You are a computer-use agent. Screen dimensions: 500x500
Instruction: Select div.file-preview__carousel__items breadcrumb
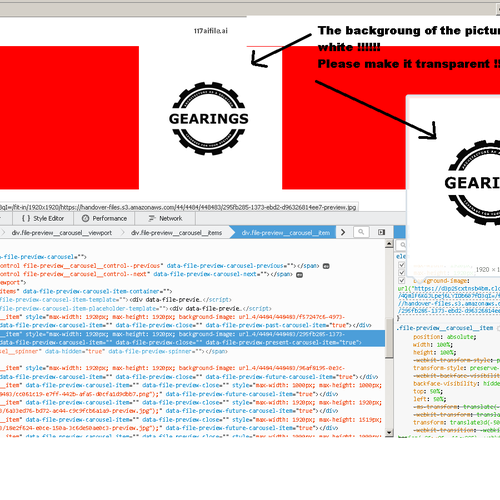176,233
